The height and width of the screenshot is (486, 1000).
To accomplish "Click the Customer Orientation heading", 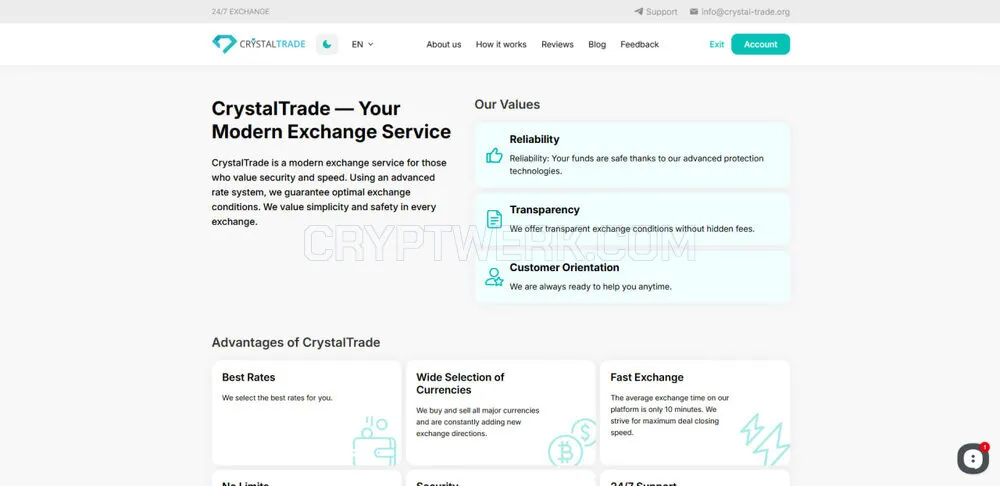I will (564, 267).
